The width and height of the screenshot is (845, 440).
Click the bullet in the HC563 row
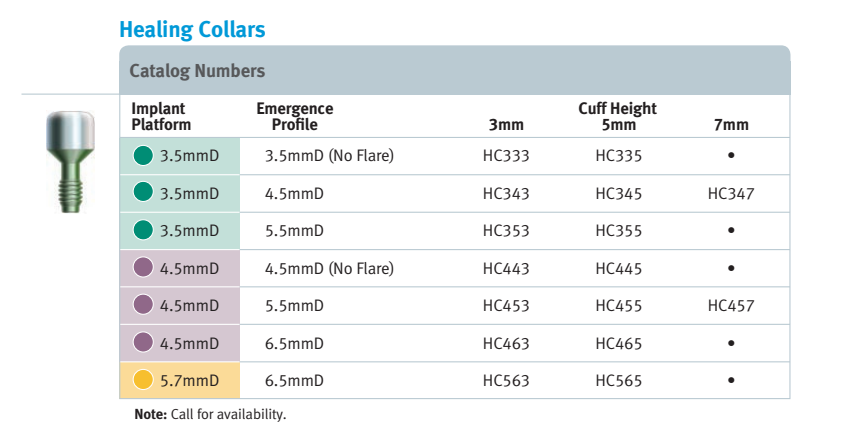[x=731, y=380]
